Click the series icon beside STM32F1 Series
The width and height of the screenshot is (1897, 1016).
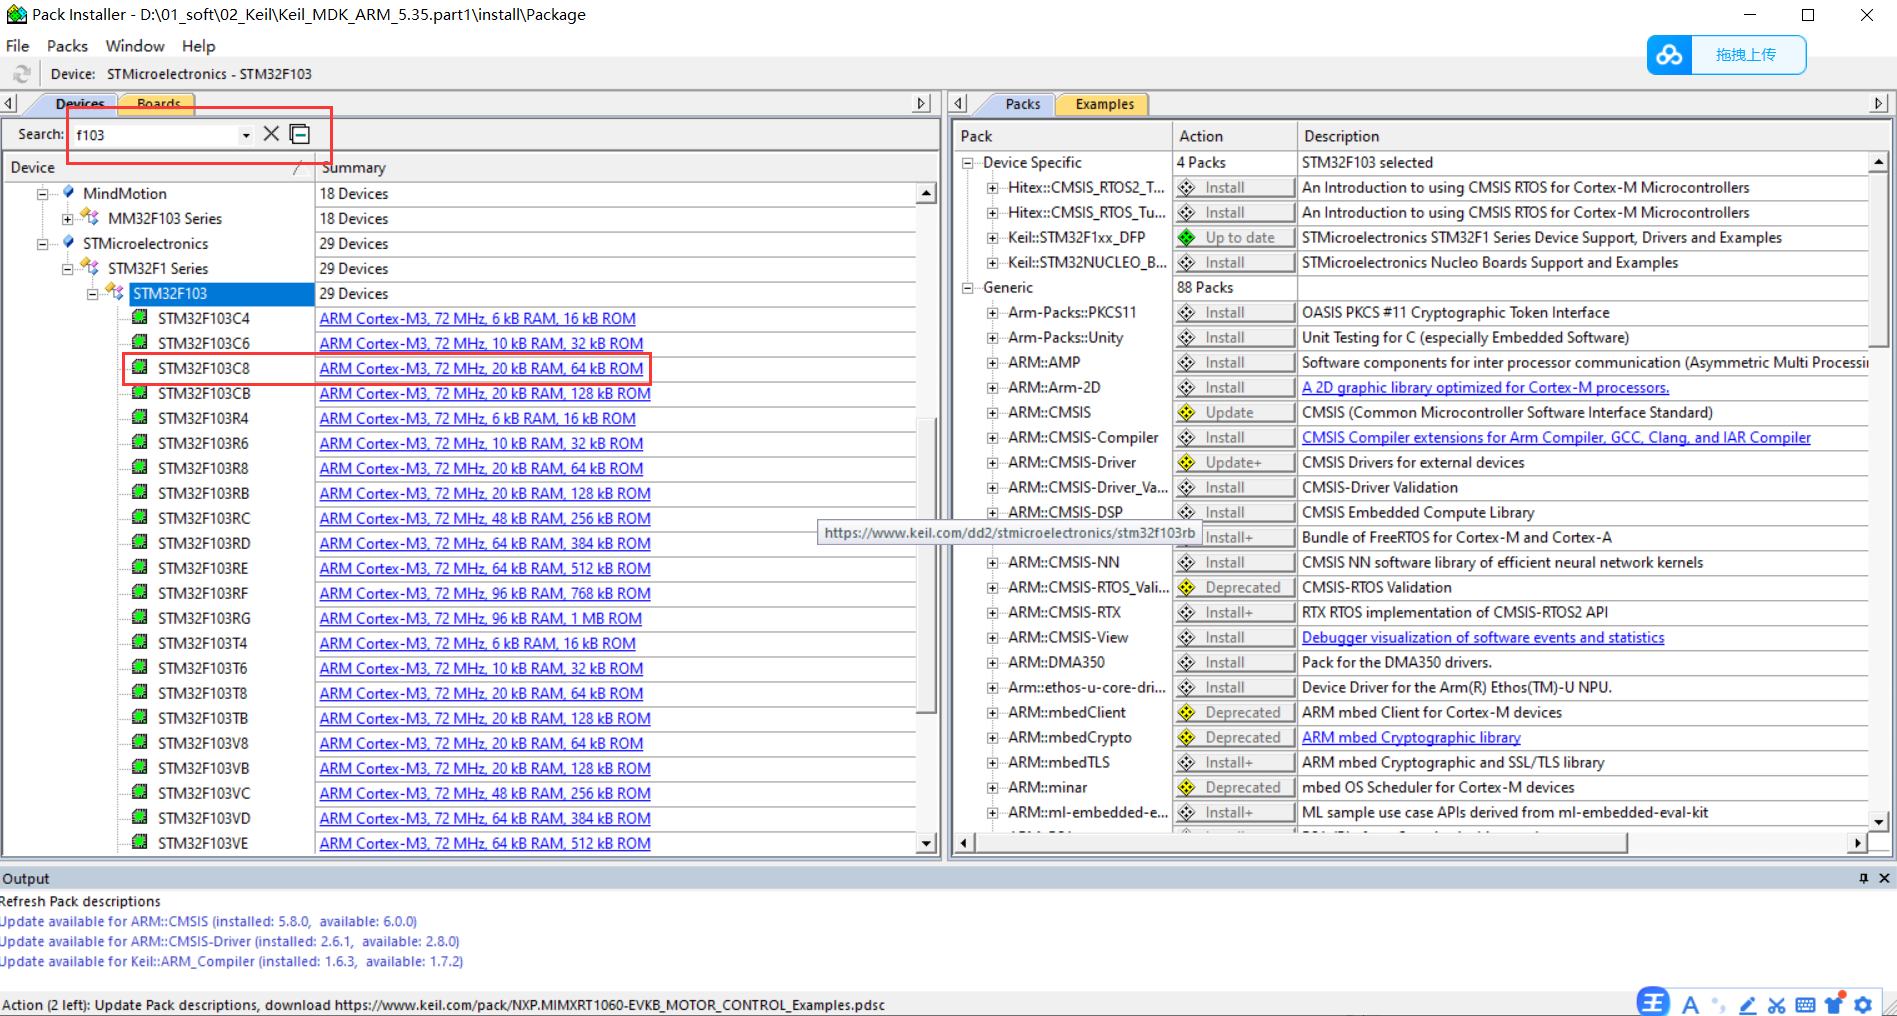coord(90,267)
